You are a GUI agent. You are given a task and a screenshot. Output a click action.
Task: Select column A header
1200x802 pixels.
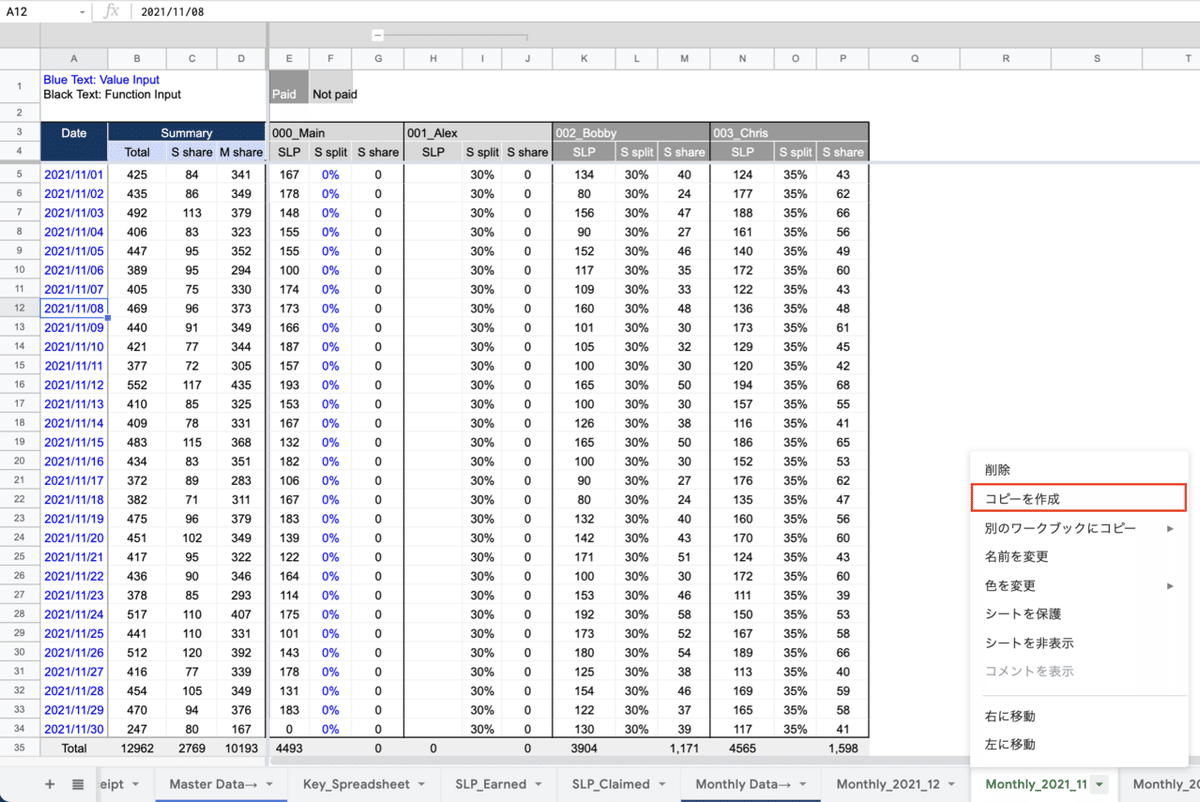tap(73, 59)
